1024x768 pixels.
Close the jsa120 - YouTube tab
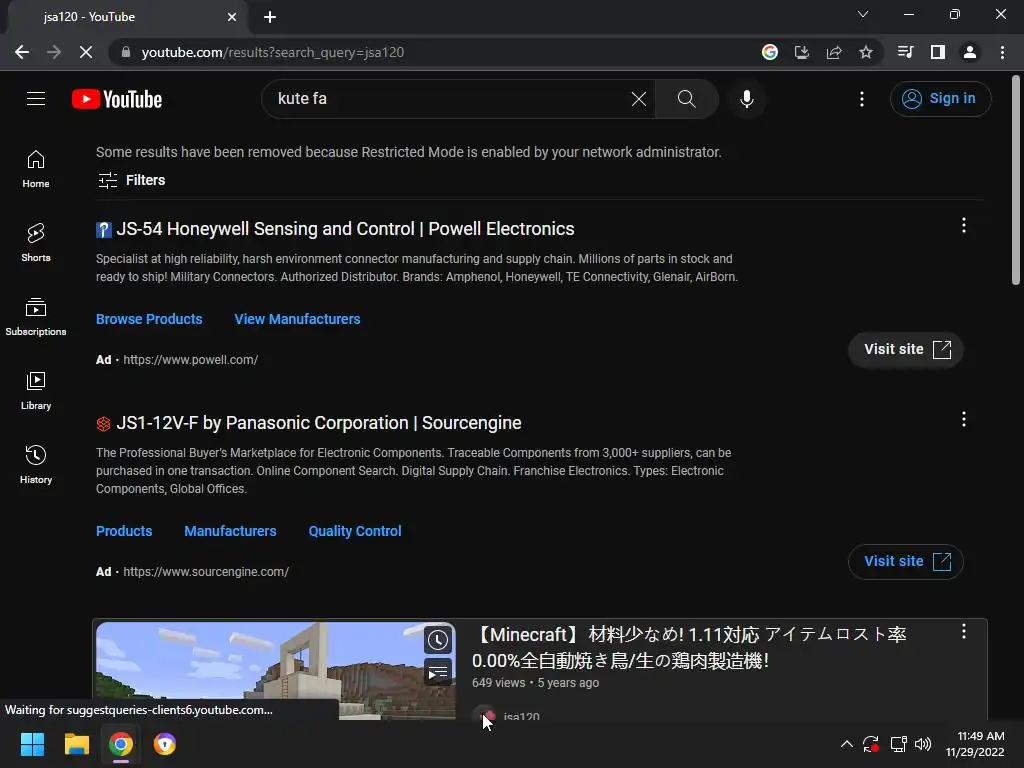(232, 17)
